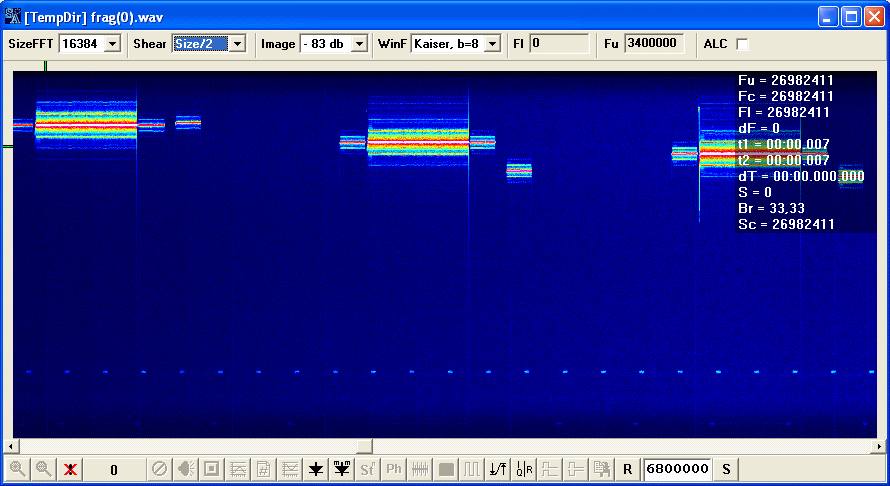Open the Shear Size/2 dropdown
The width and height of the screenshot is (890, 486).
click(x=238, y=44)
